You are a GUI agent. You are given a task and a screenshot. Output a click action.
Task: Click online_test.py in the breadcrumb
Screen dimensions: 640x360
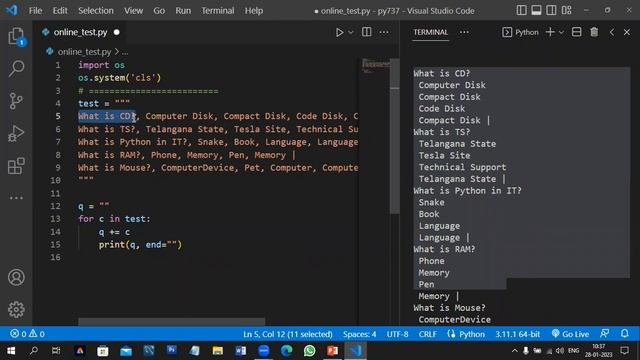(84, 52)
